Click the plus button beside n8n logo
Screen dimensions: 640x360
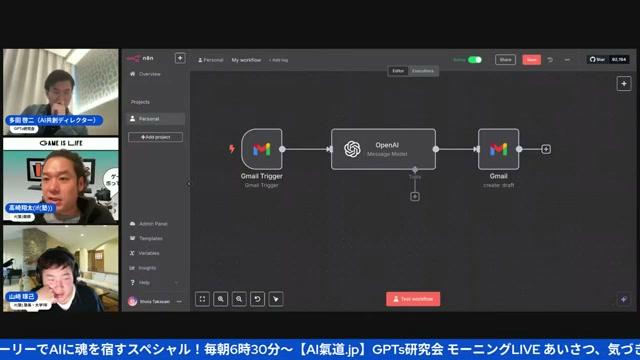pos(180,58)
